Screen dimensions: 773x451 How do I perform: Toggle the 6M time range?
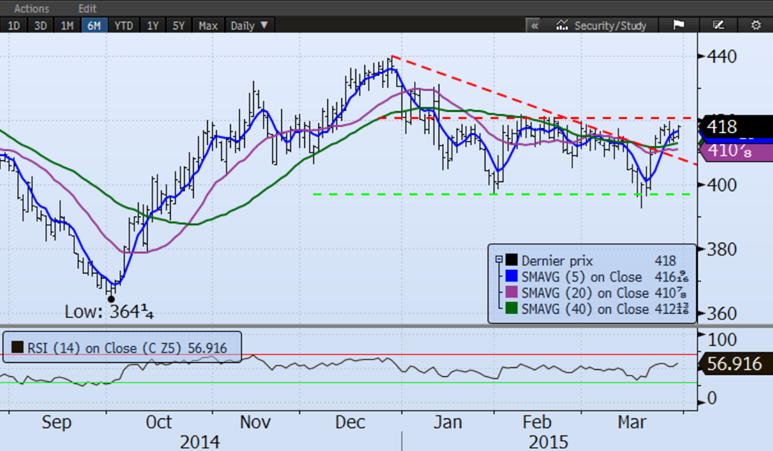click(95, 24)
